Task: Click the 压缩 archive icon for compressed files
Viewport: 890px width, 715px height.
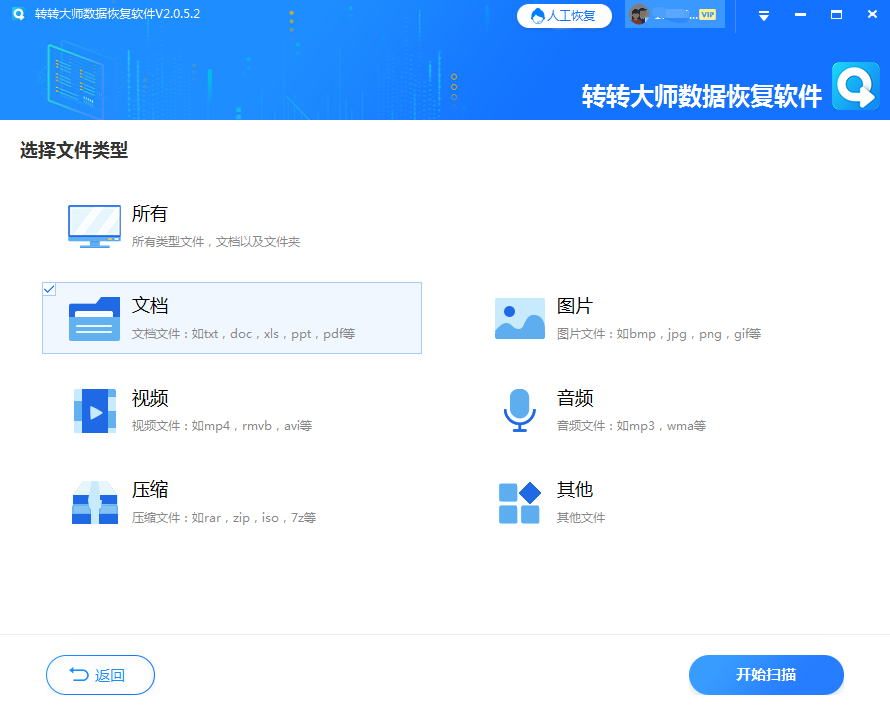Action: point(94,500)
